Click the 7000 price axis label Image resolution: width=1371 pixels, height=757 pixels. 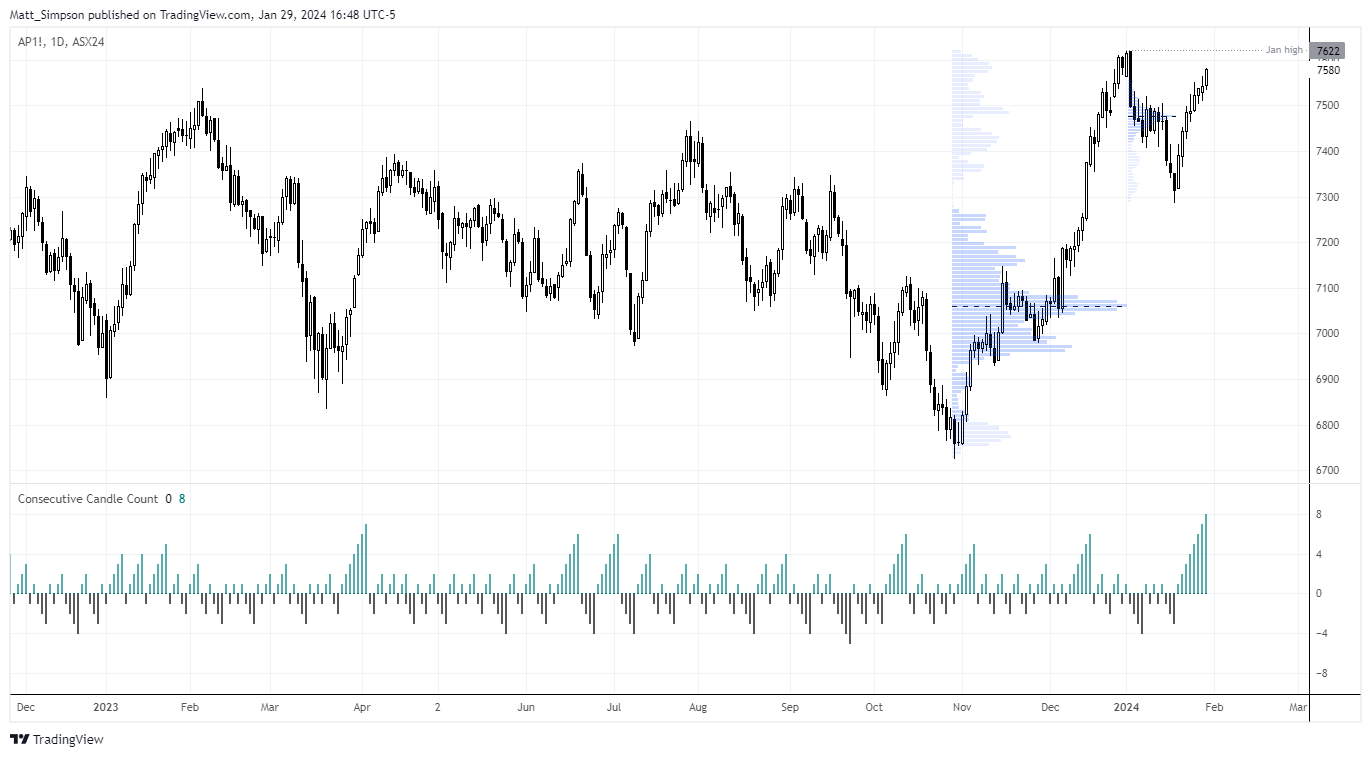pos(1329,333)
